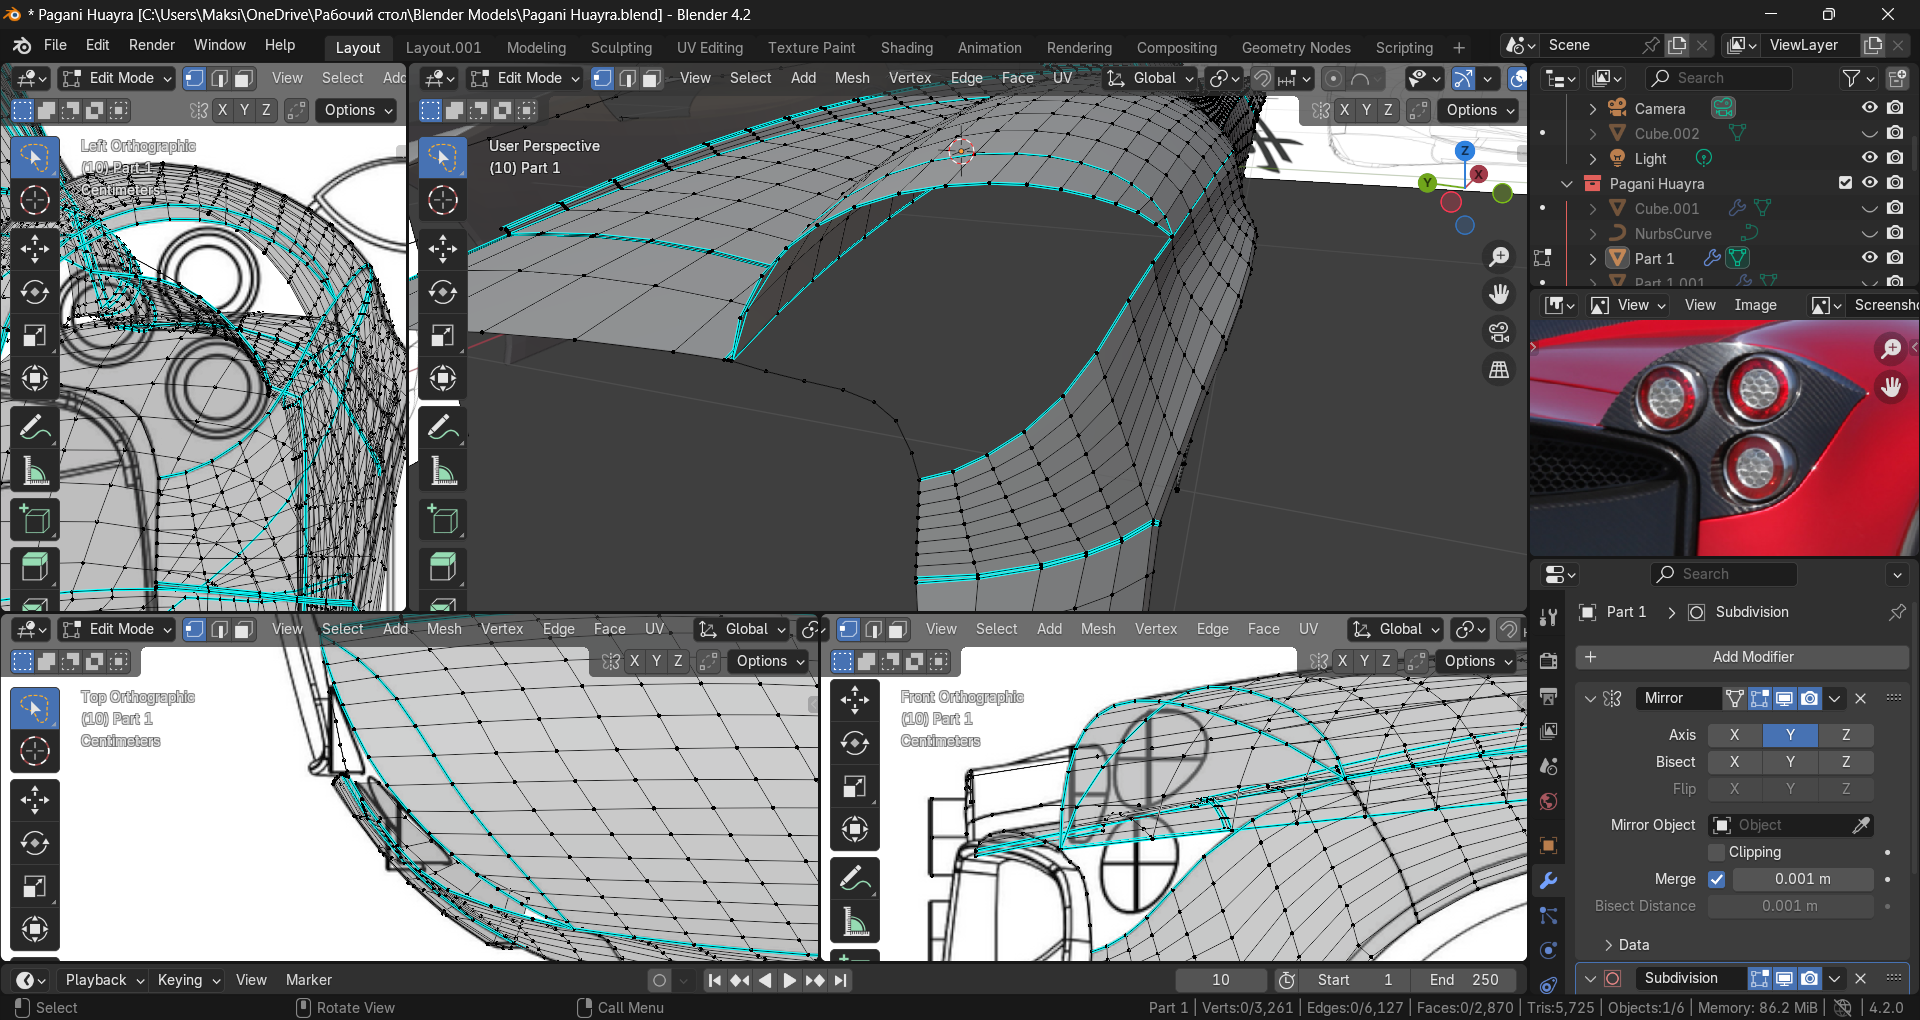The height and width of the screenshot is (1020, 1920).
Task: Expand the Camera item in the outliner
Action: [1593, 108]
